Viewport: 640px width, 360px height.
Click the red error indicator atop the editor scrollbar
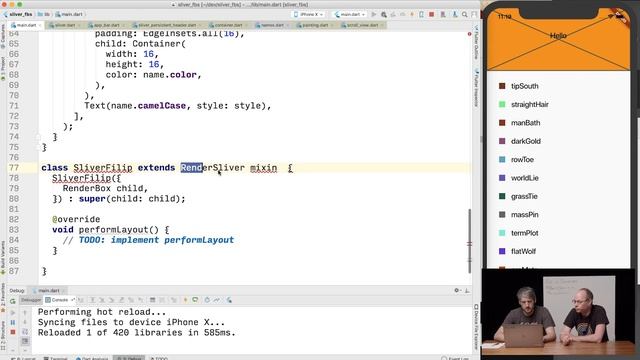point(469,34)
